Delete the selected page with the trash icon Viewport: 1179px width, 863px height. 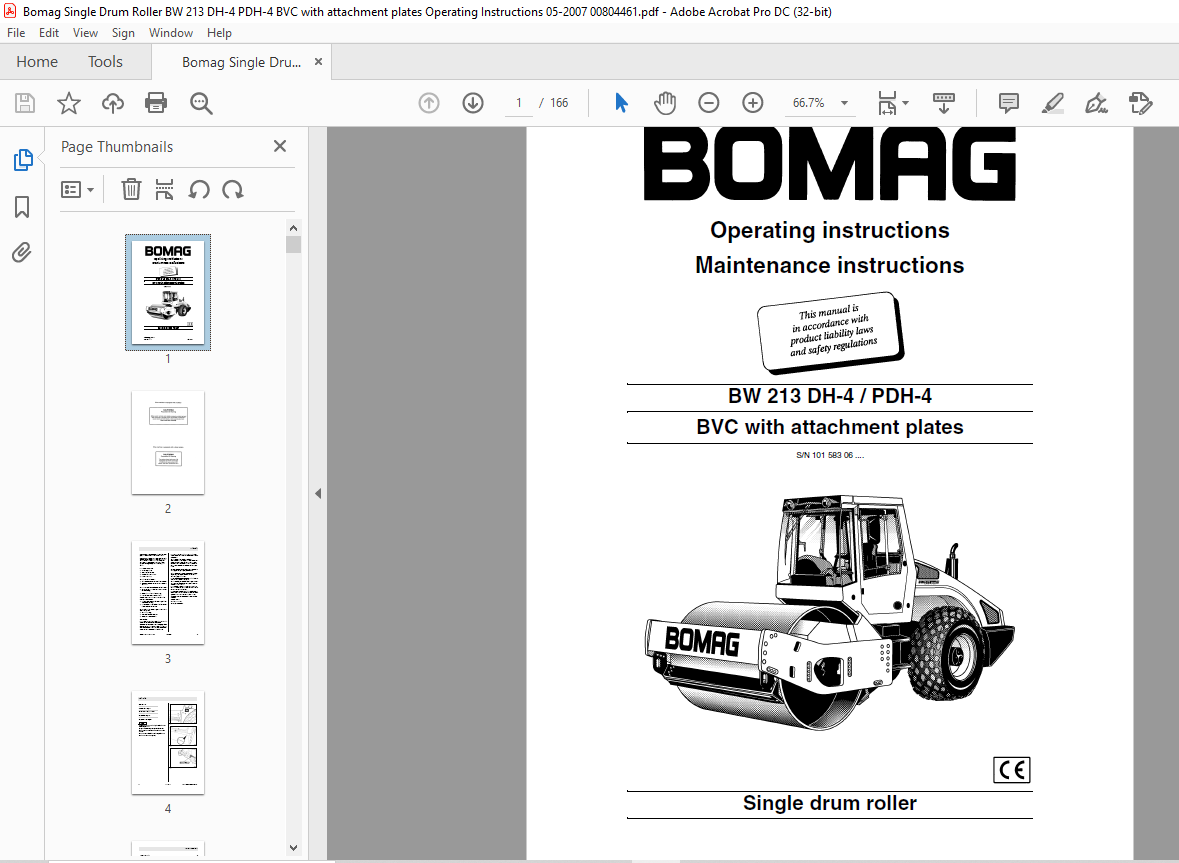[x=131, y=189]
